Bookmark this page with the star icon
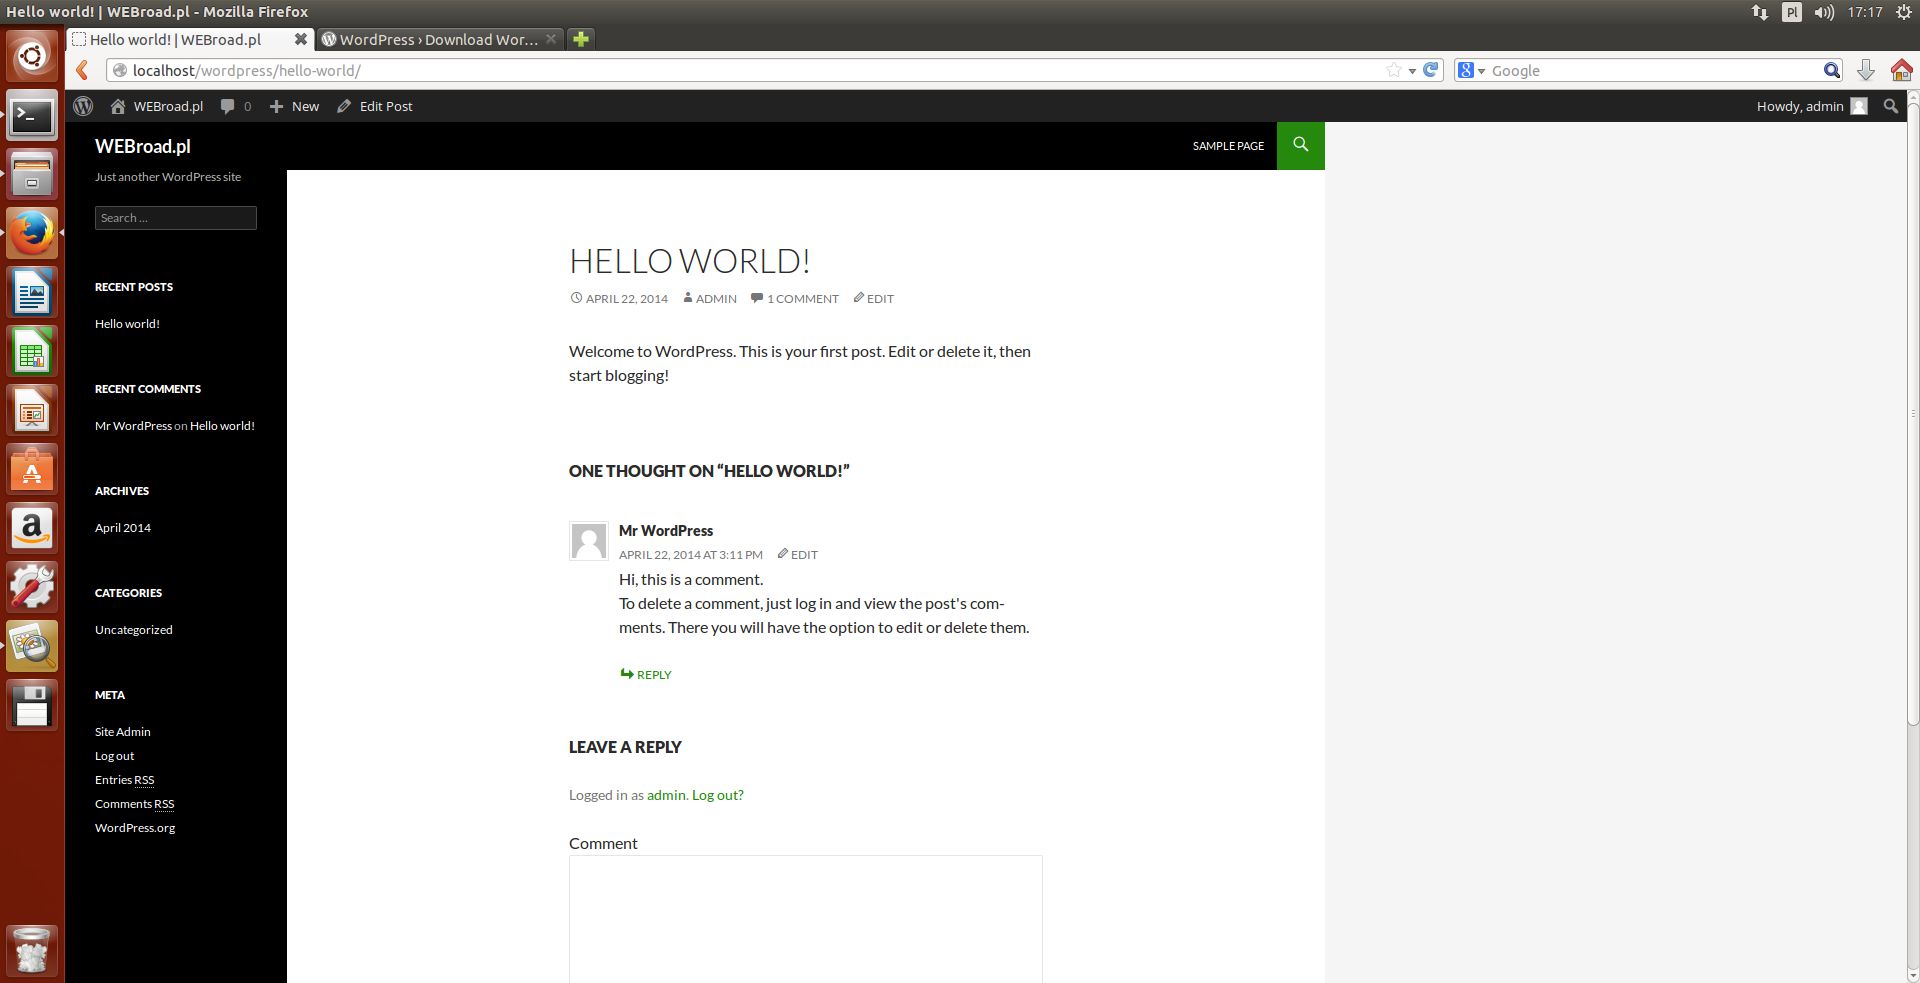The height and width of the screenshot is (983, 1920). [x=1393, y=70]
